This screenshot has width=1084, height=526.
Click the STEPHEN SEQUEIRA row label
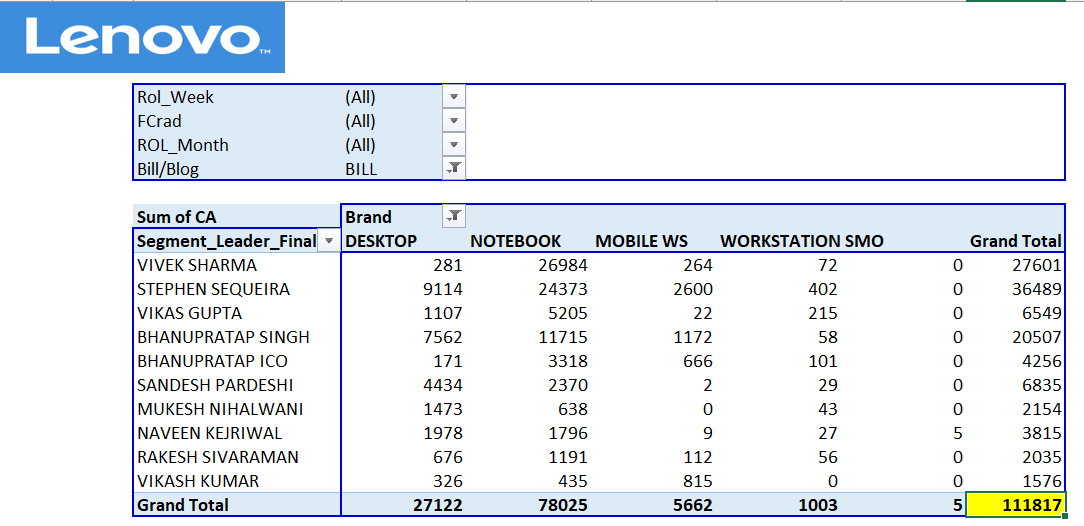click(x=213, y=289)
